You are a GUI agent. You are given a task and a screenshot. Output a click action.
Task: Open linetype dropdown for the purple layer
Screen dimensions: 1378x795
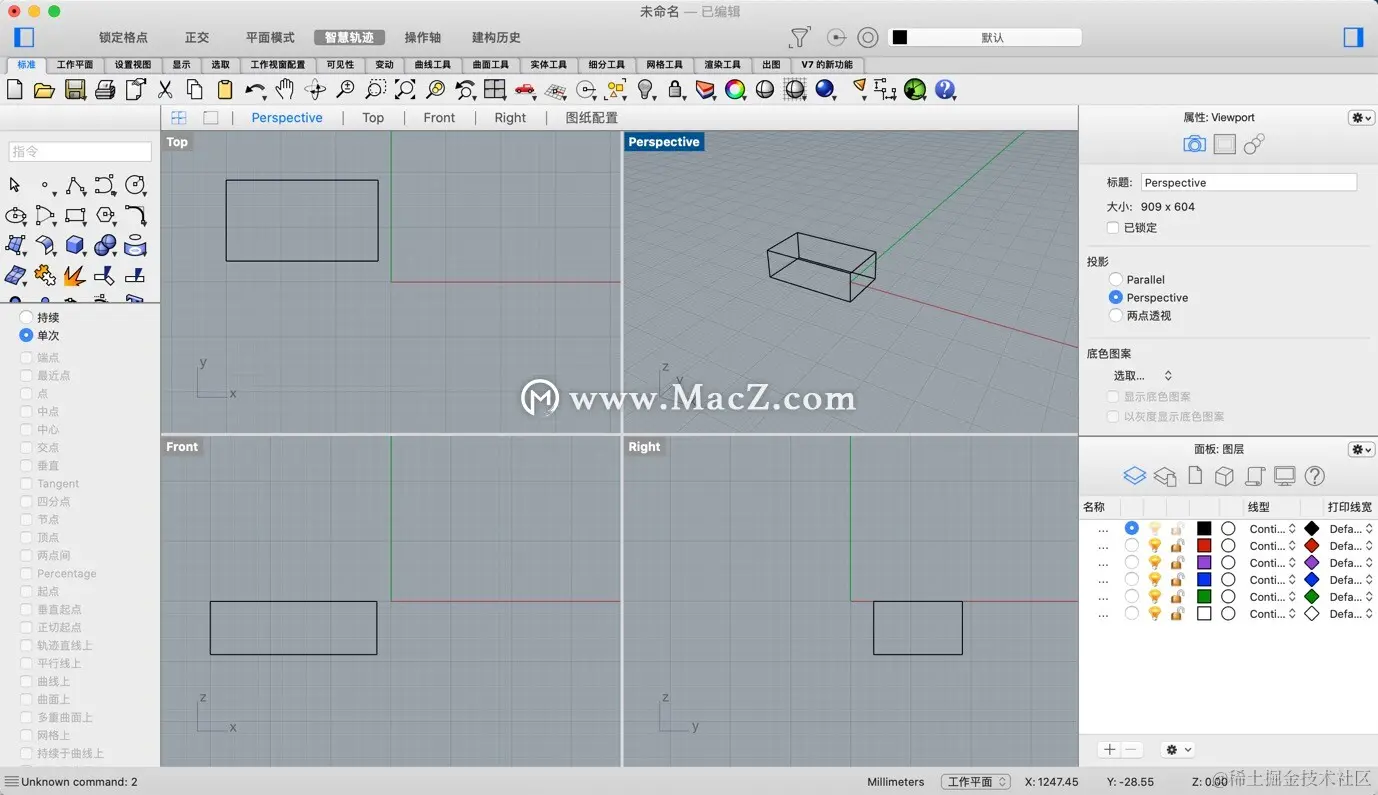pos(1273,563)
